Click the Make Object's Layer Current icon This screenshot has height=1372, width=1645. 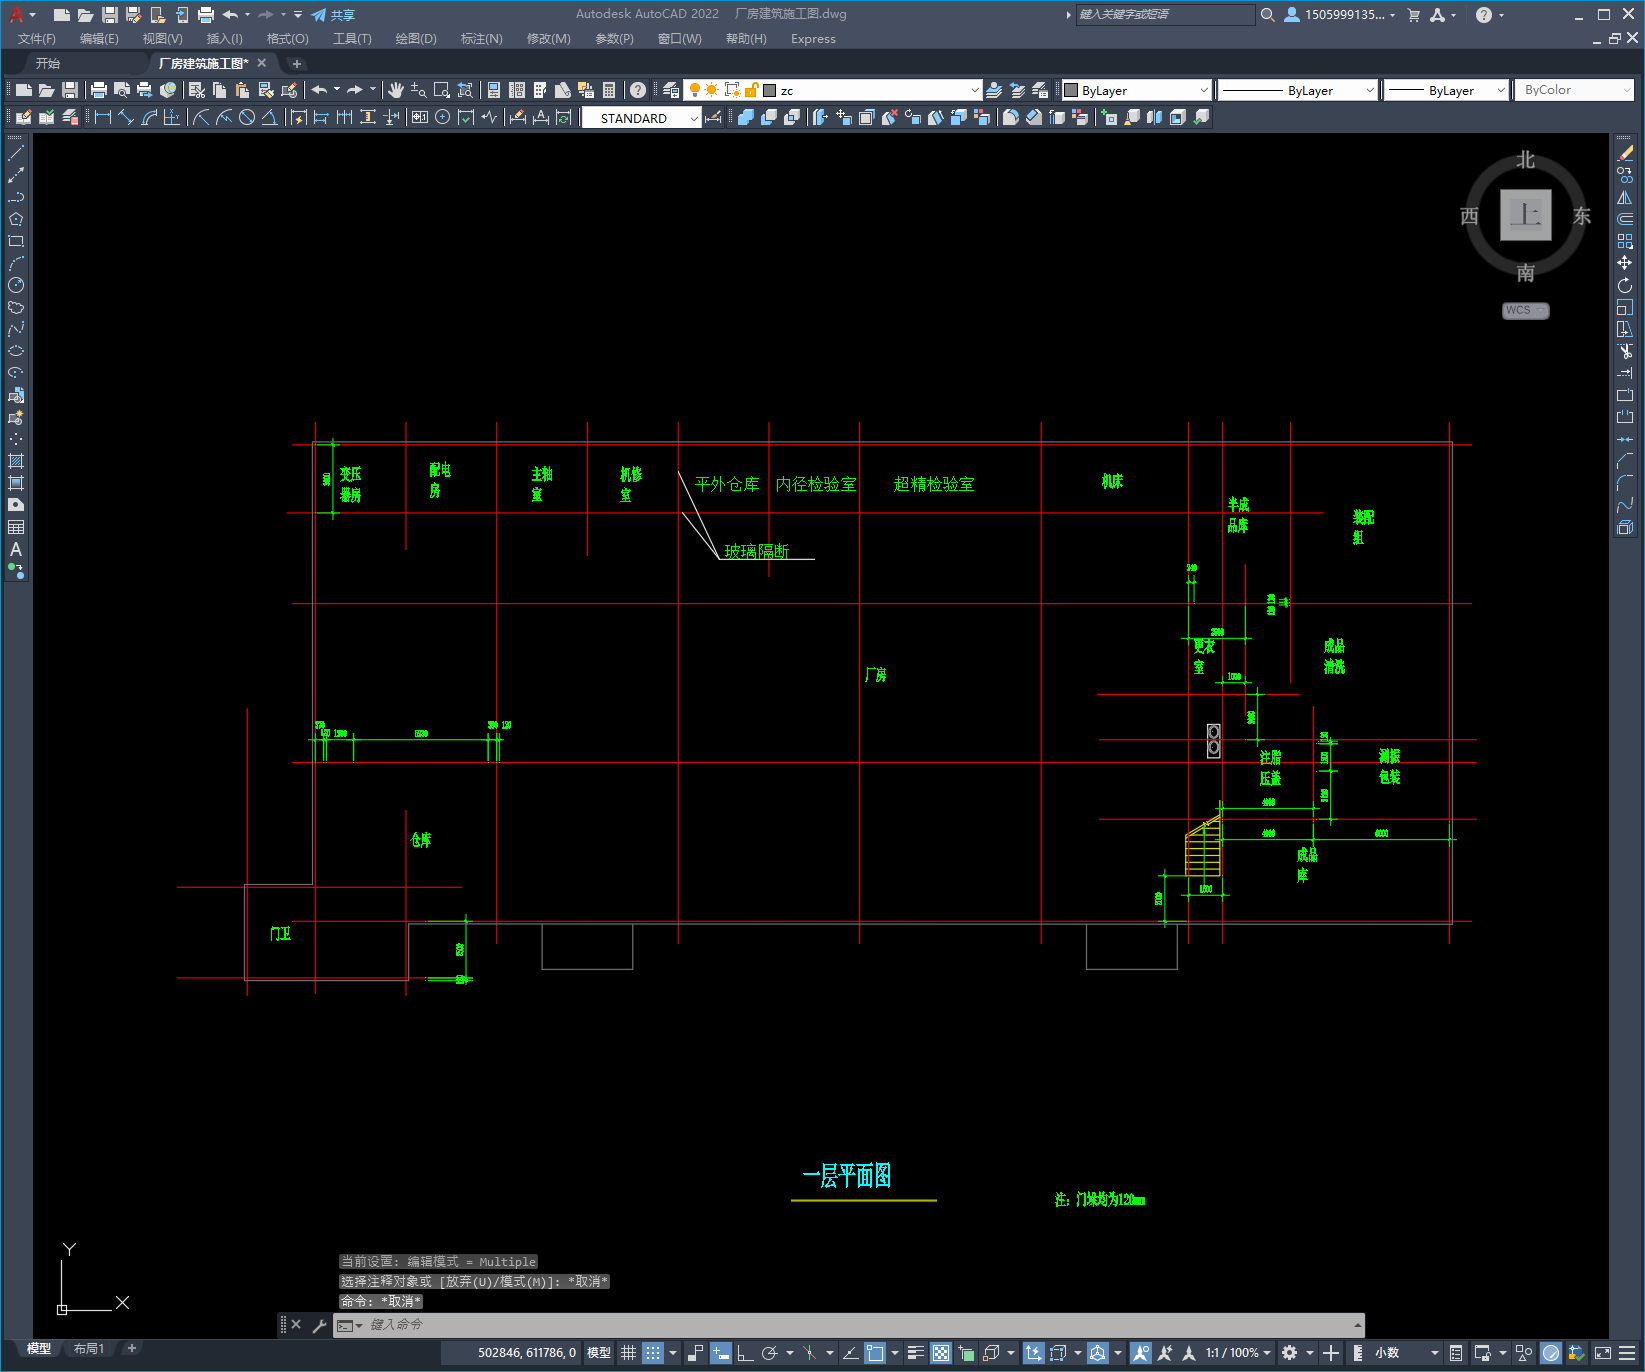(994, 90)
